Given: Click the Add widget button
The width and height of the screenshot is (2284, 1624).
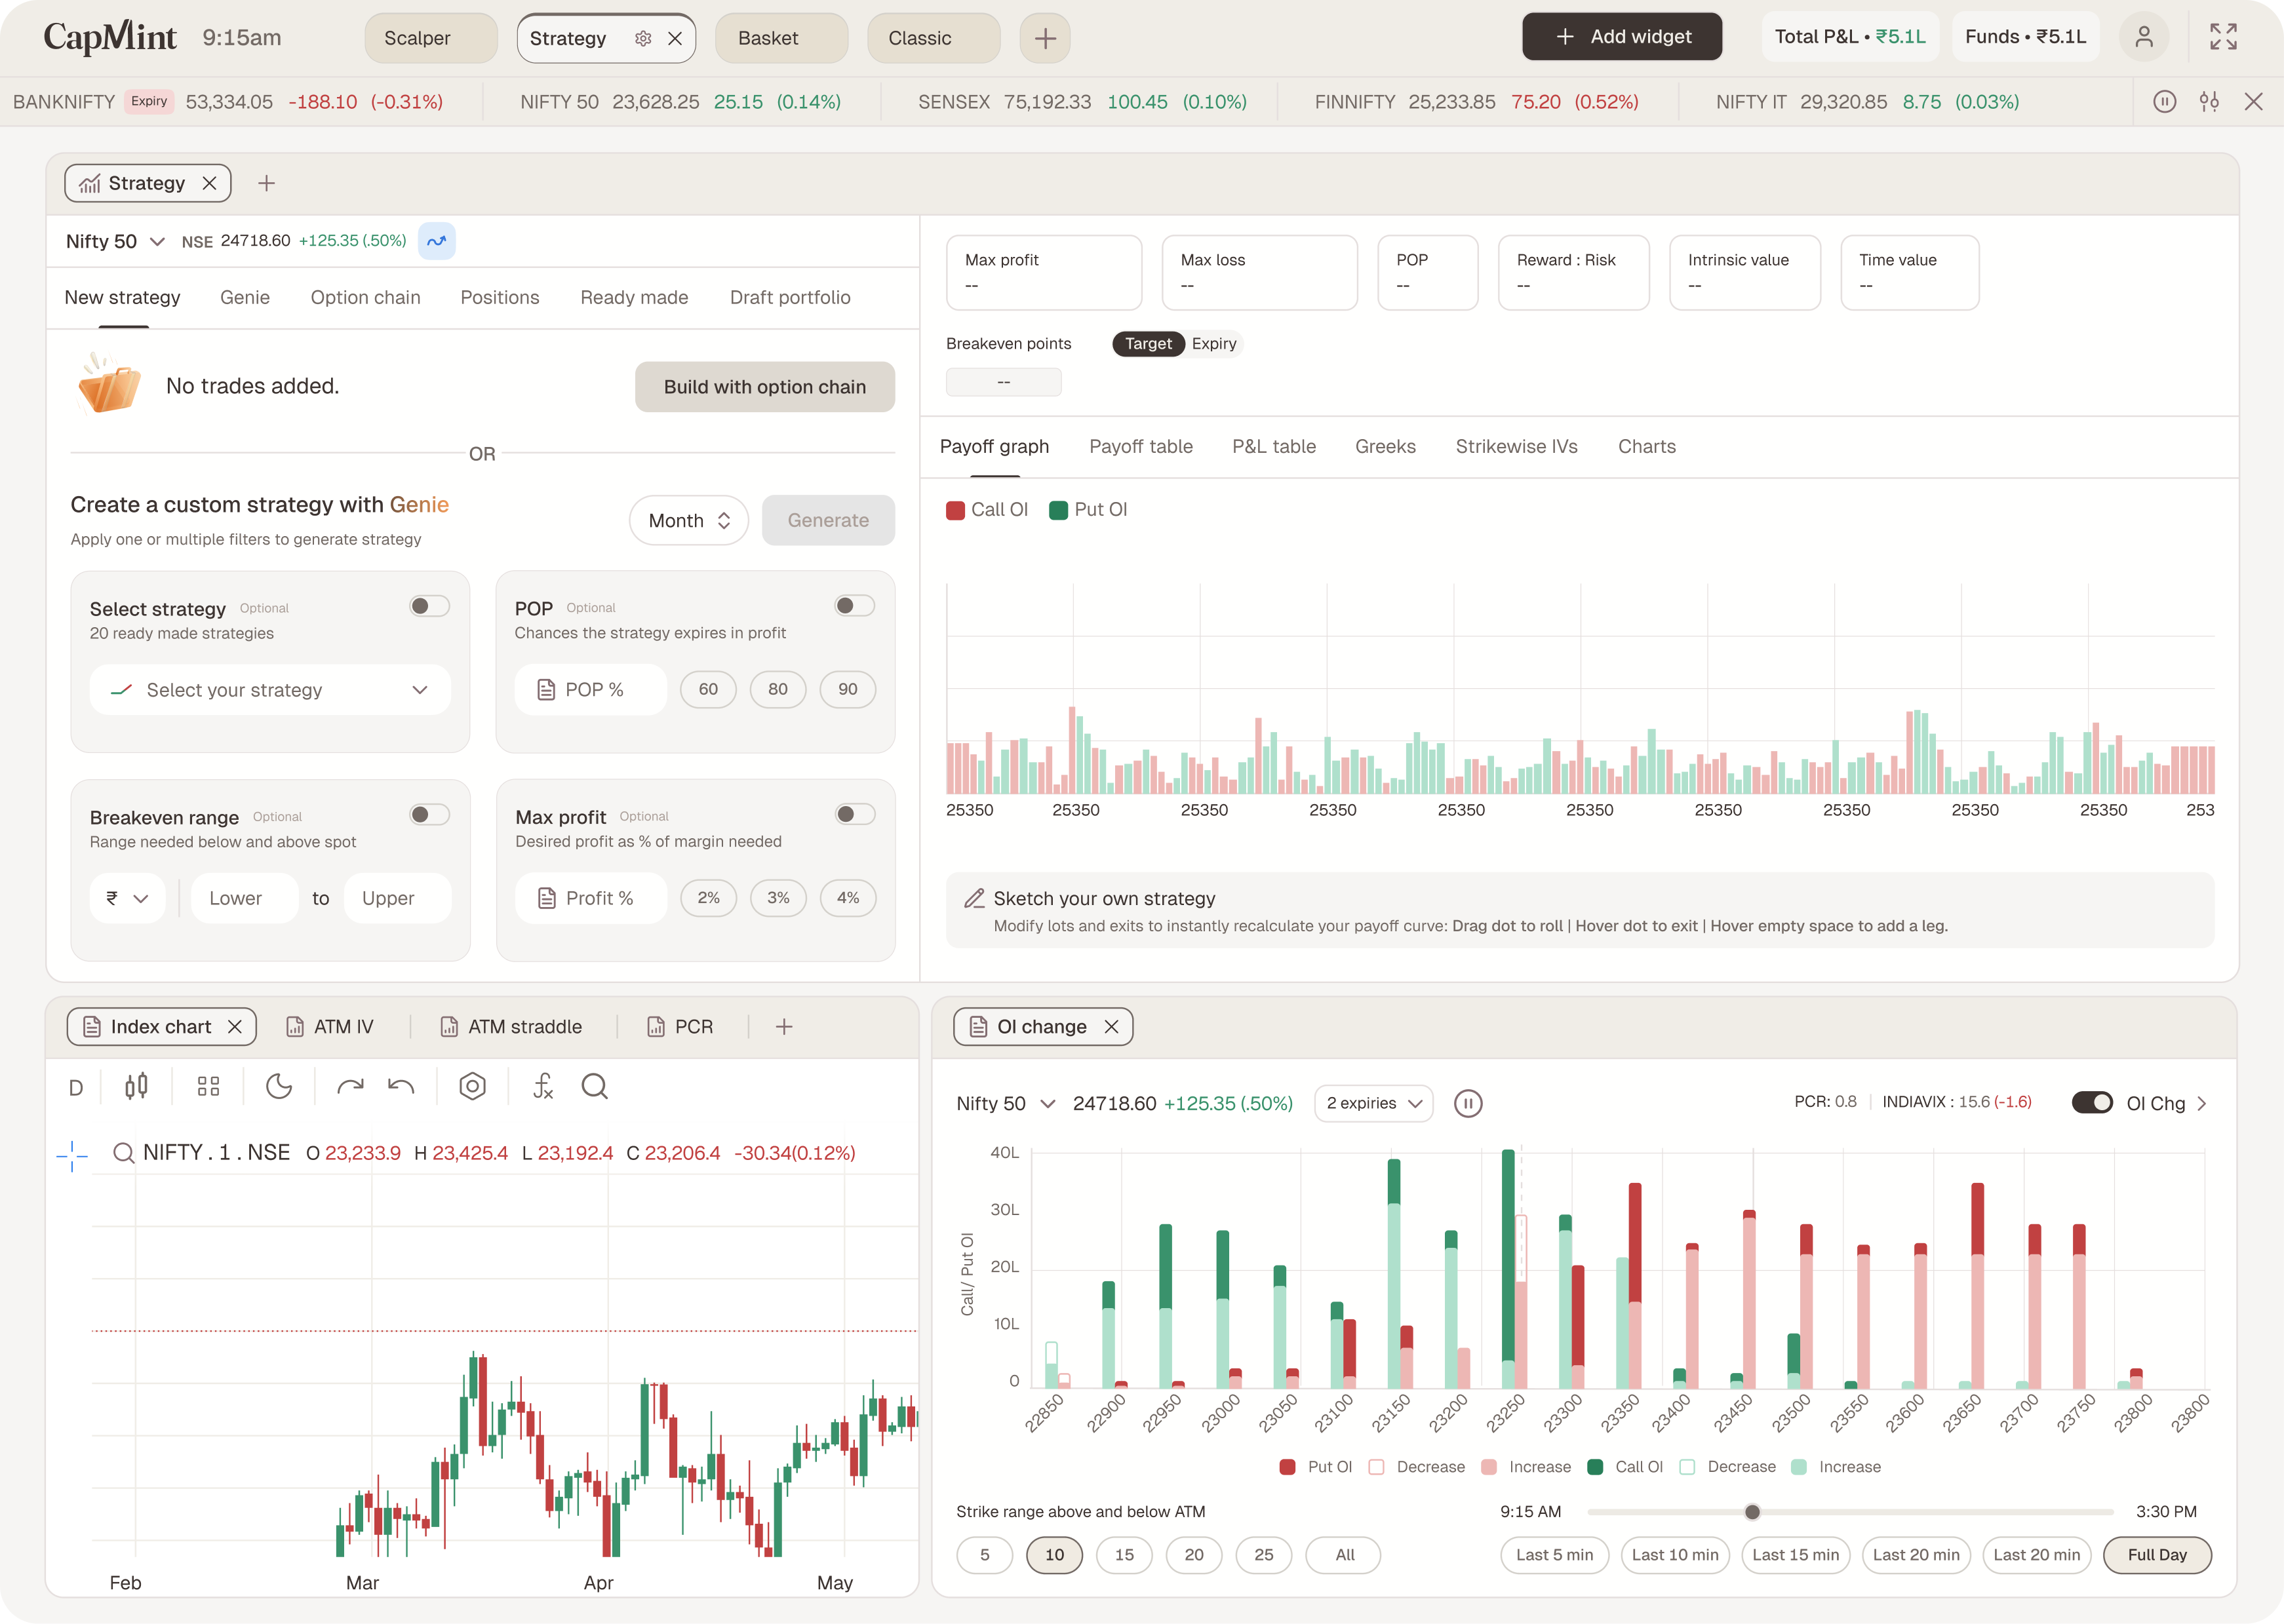Looking at the screenshot, I should pos(1622,37).
